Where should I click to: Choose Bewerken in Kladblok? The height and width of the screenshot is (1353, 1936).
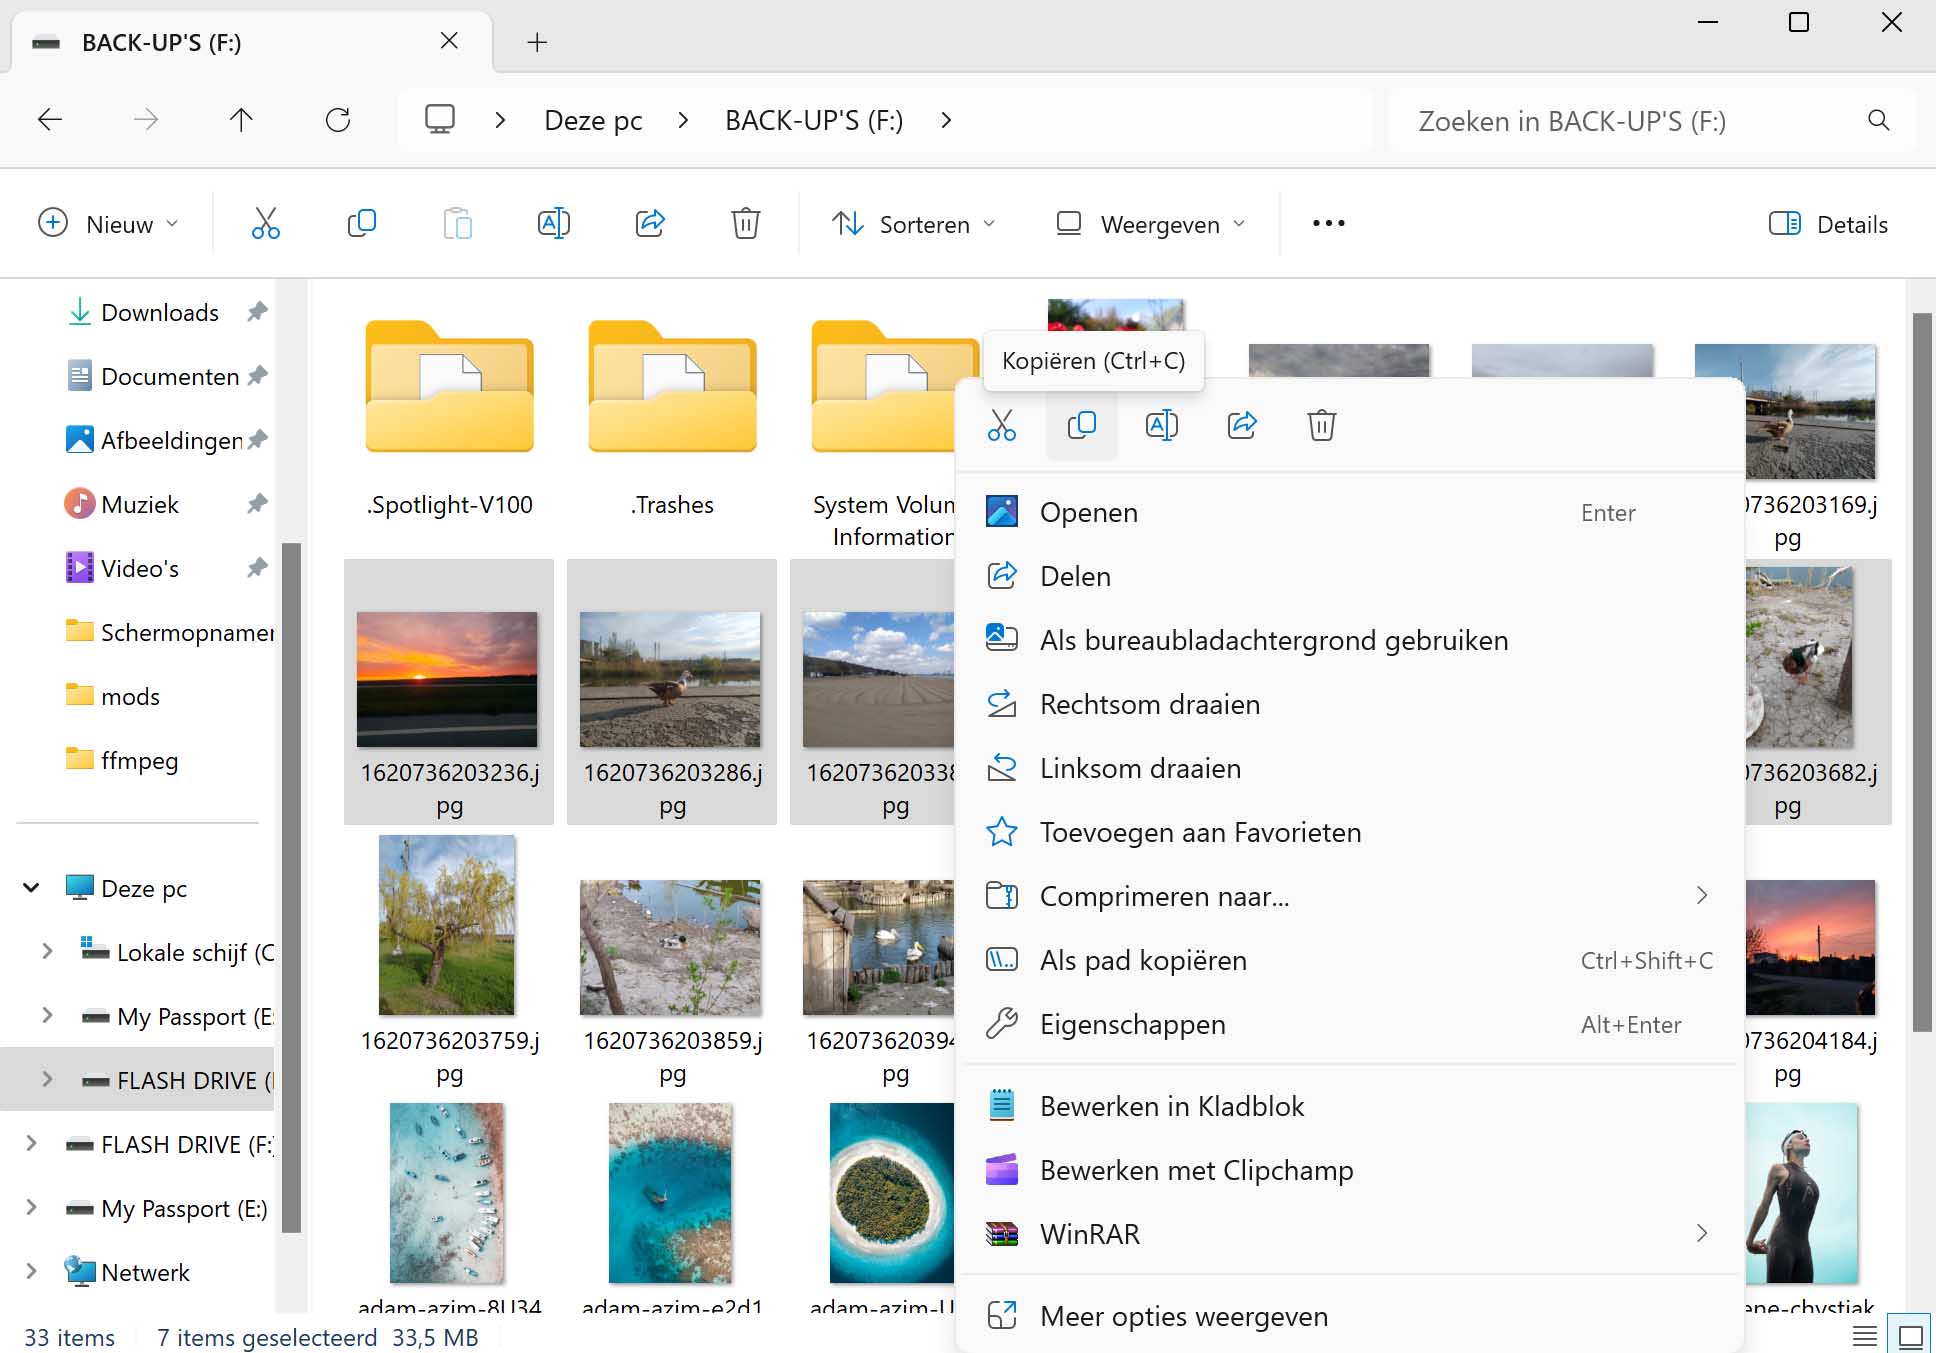(x=1350, y=1106)
